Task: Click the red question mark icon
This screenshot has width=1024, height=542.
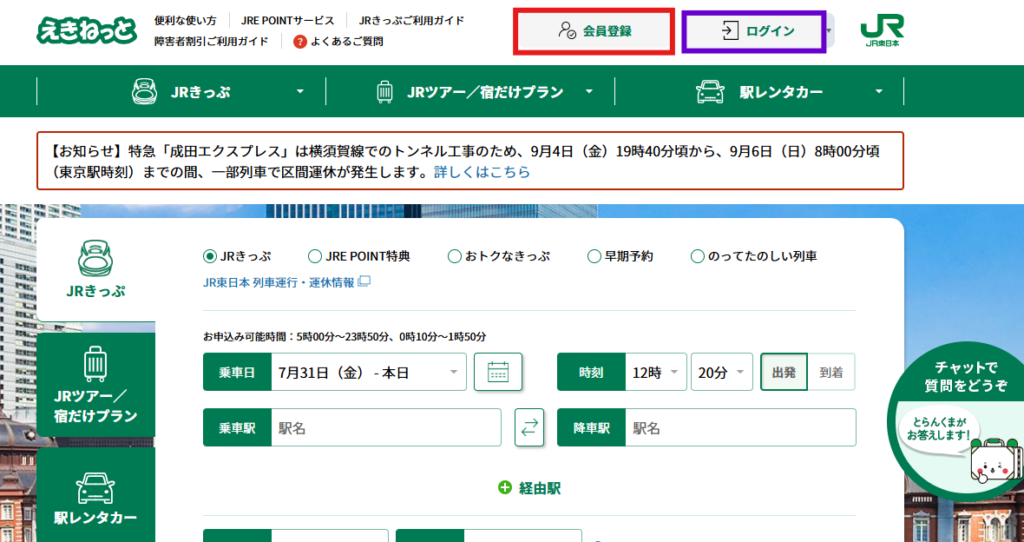Action: [300, 41]
